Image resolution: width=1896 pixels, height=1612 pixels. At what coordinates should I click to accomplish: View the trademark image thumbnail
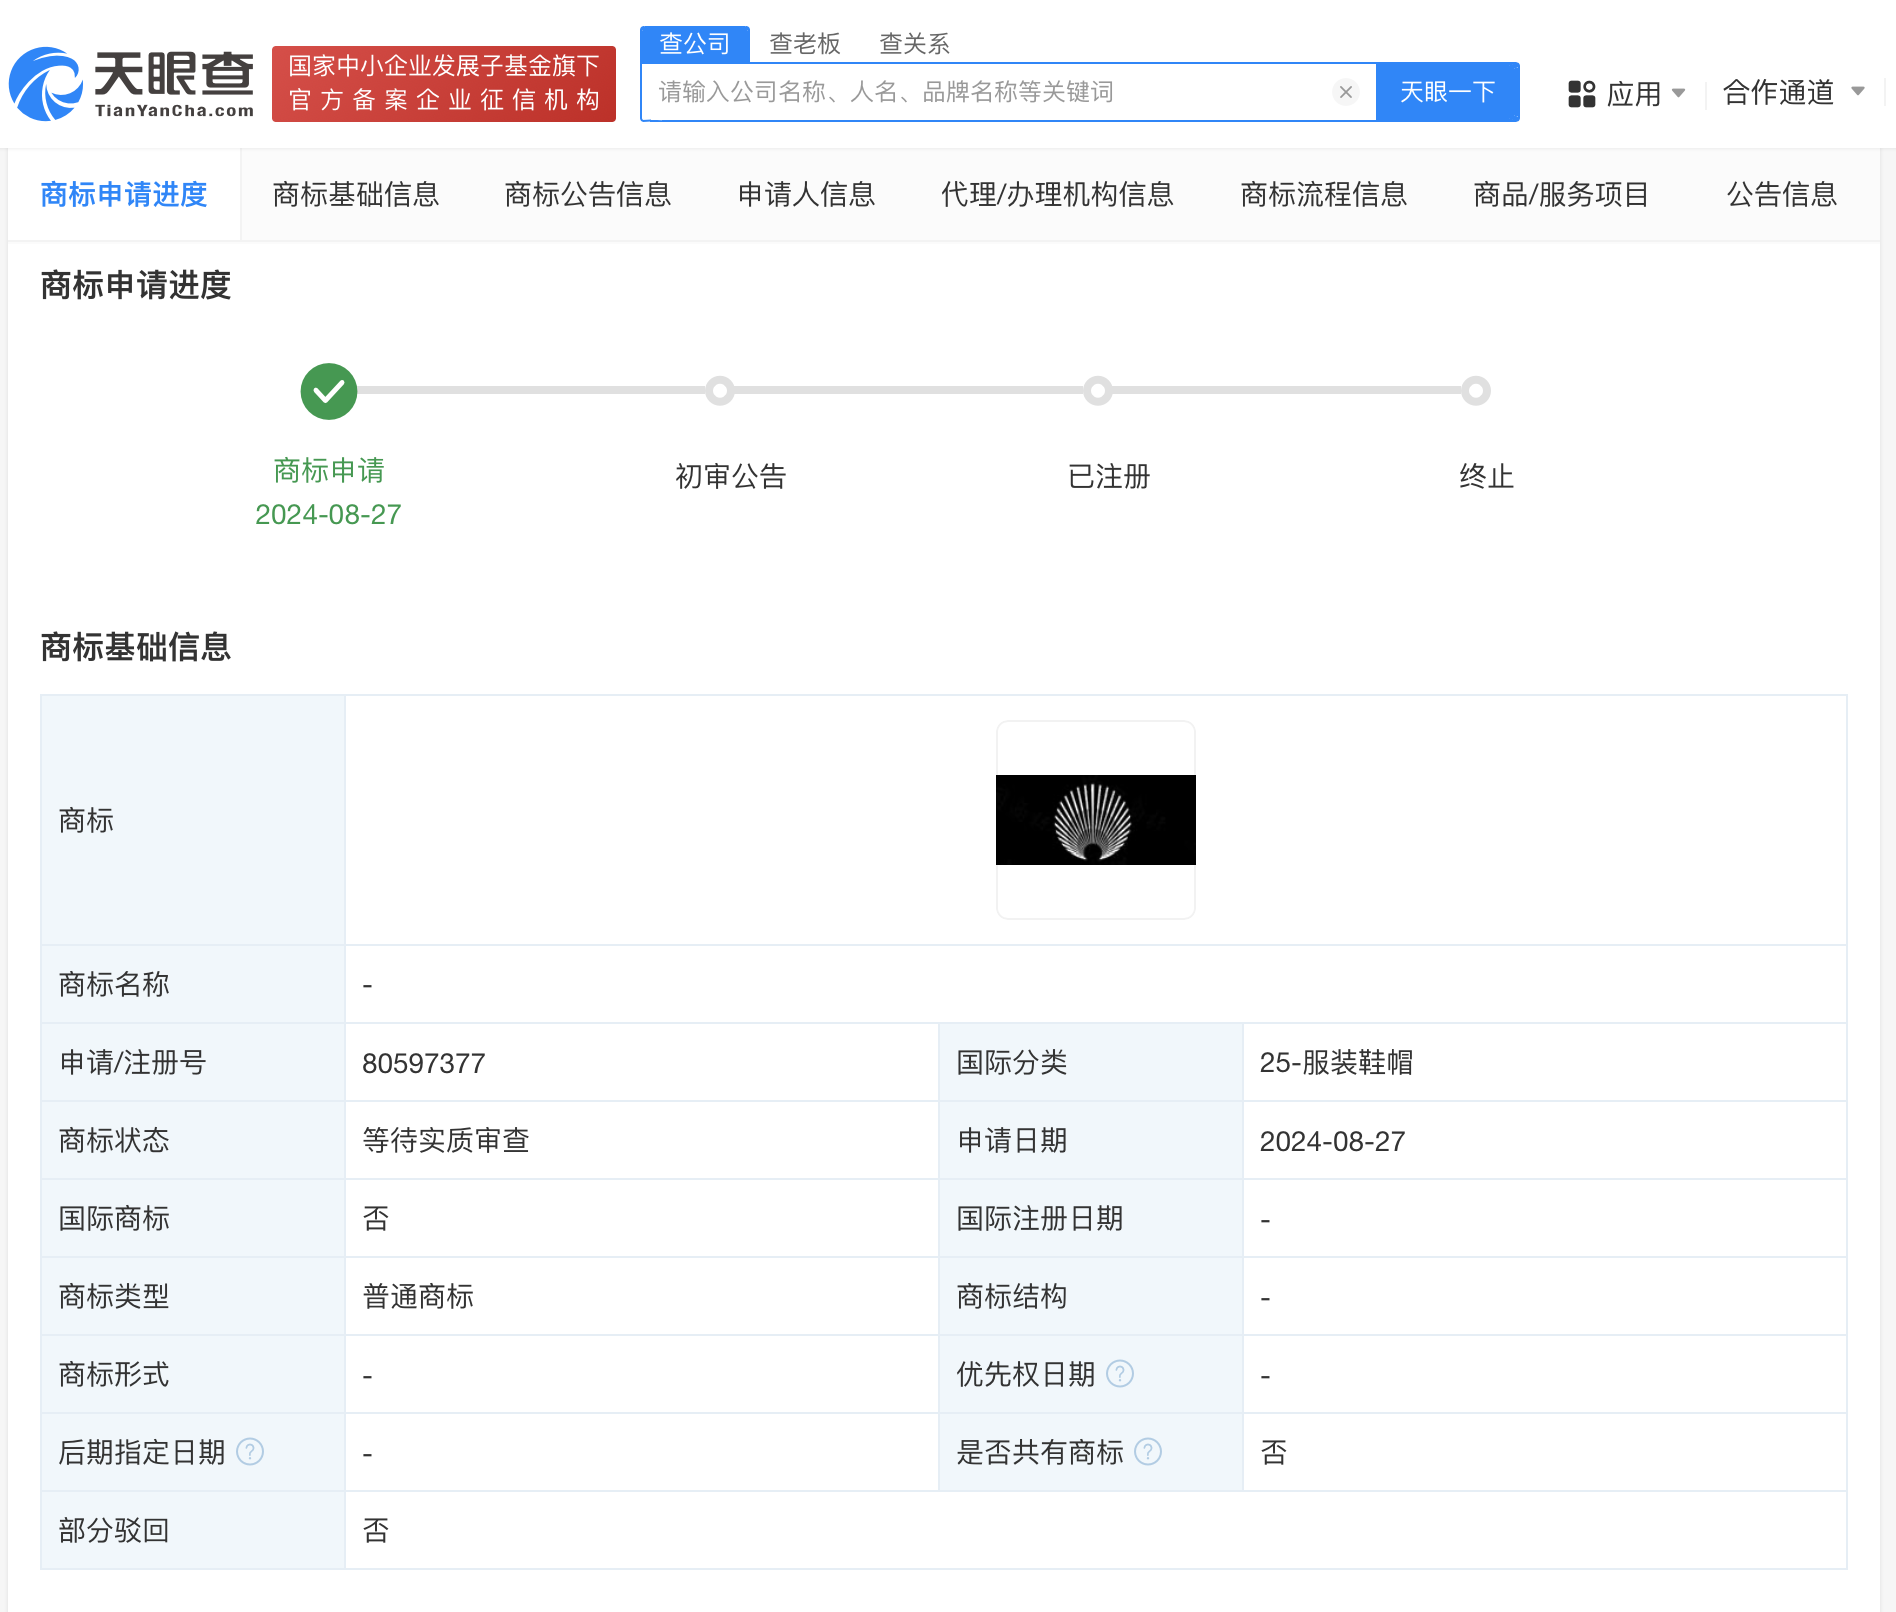(x=1095, y=820)
